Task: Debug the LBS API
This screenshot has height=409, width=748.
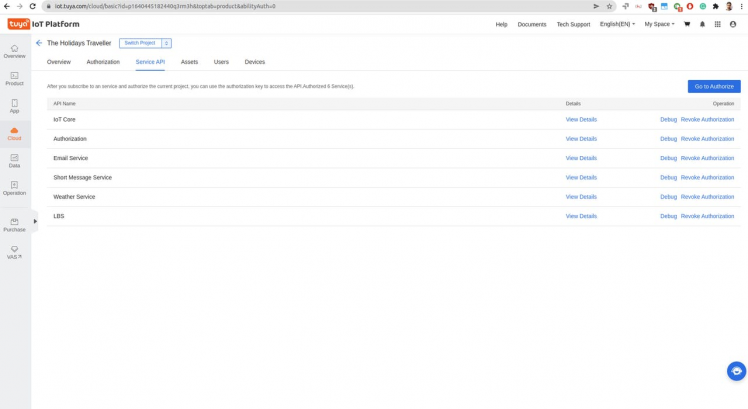Action: coord(668,216)
